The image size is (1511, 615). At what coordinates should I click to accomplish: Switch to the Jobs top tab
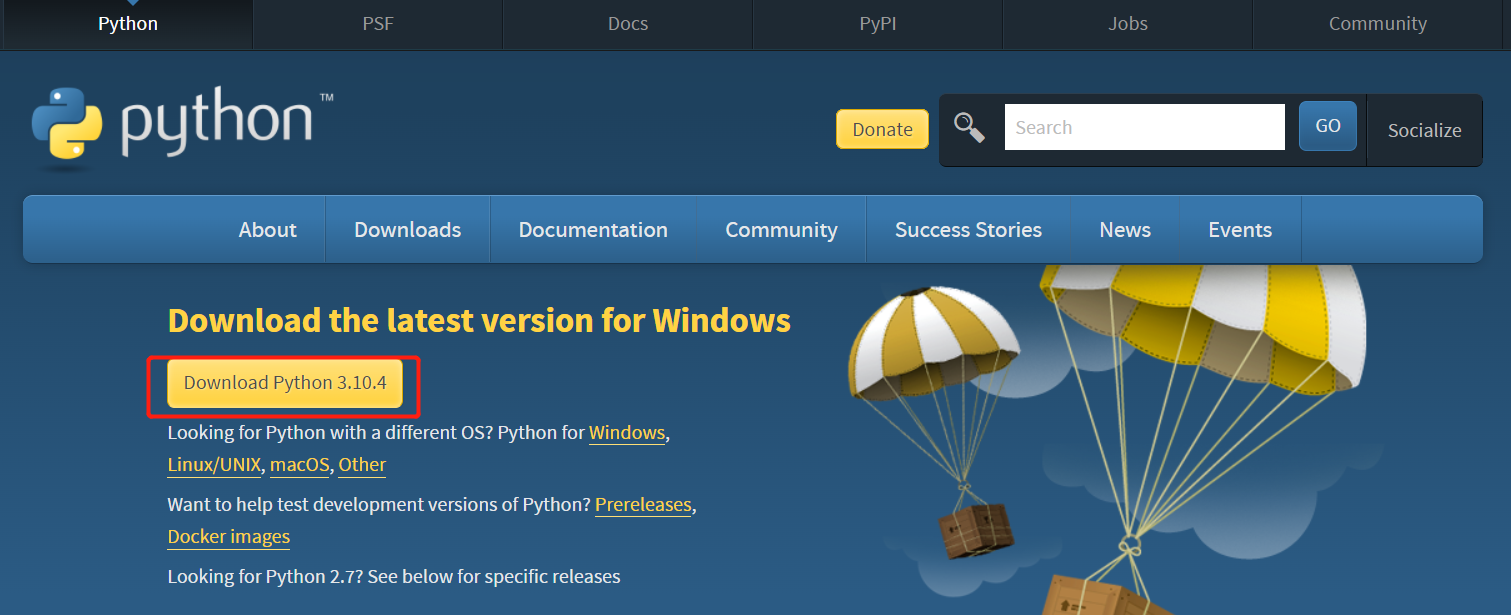1128,24
